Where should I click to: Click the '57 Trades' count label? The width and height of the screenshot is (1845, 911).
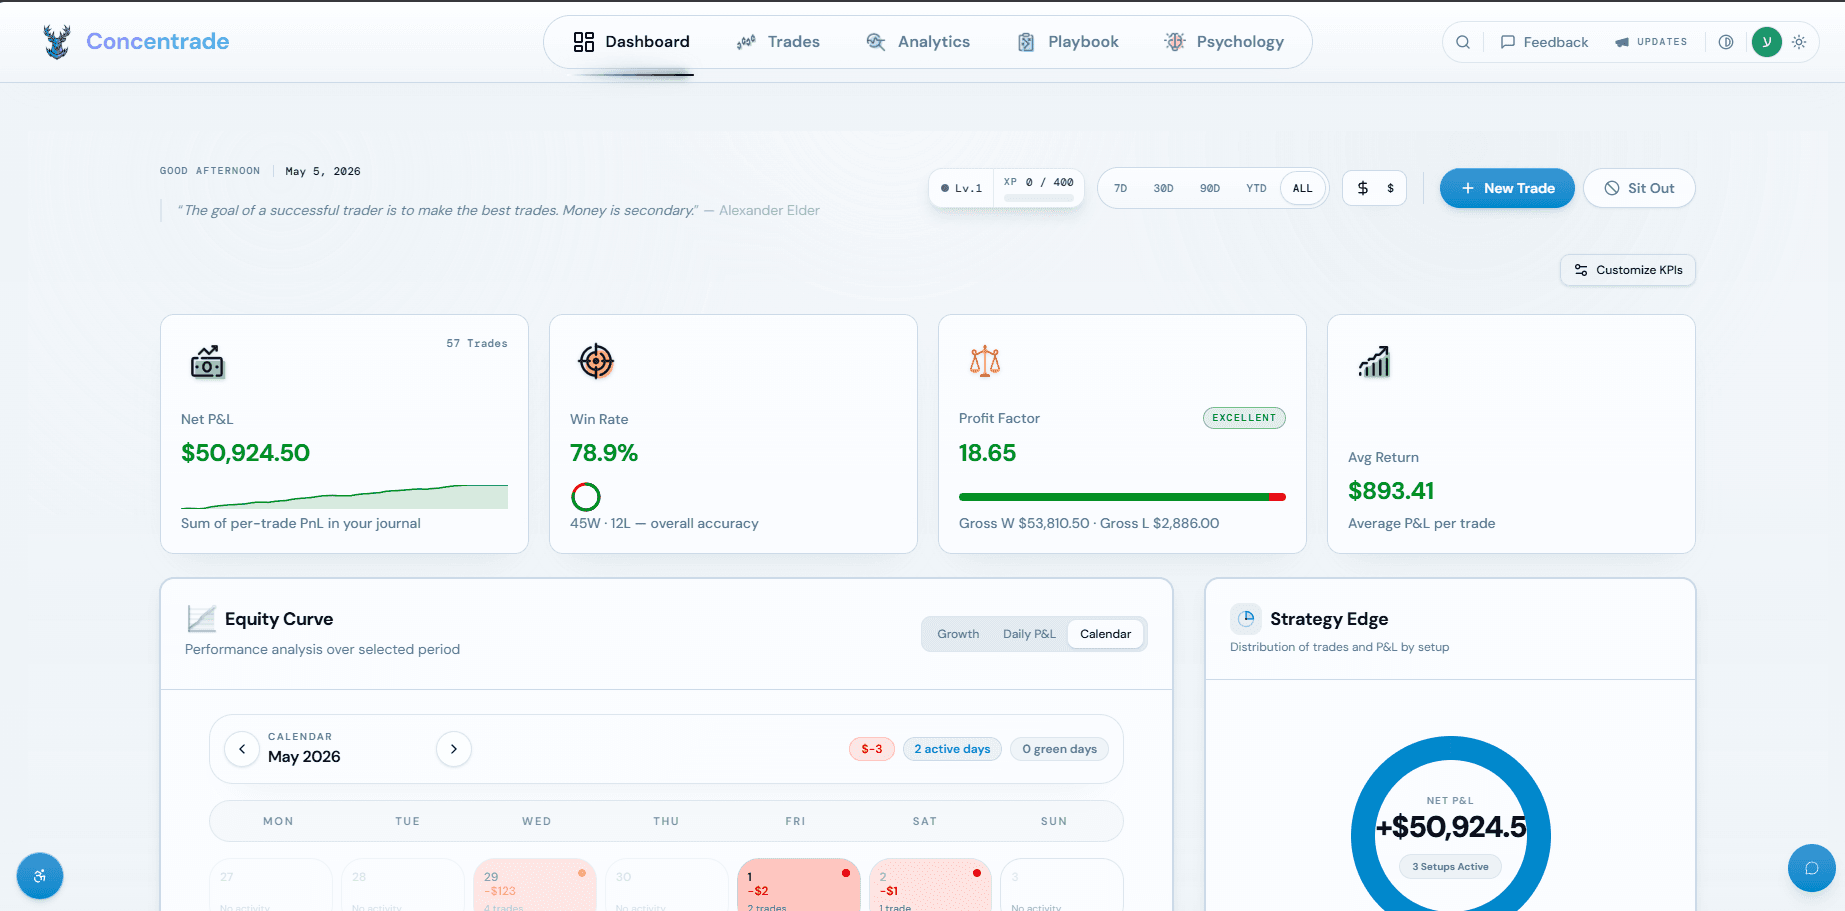477,343
